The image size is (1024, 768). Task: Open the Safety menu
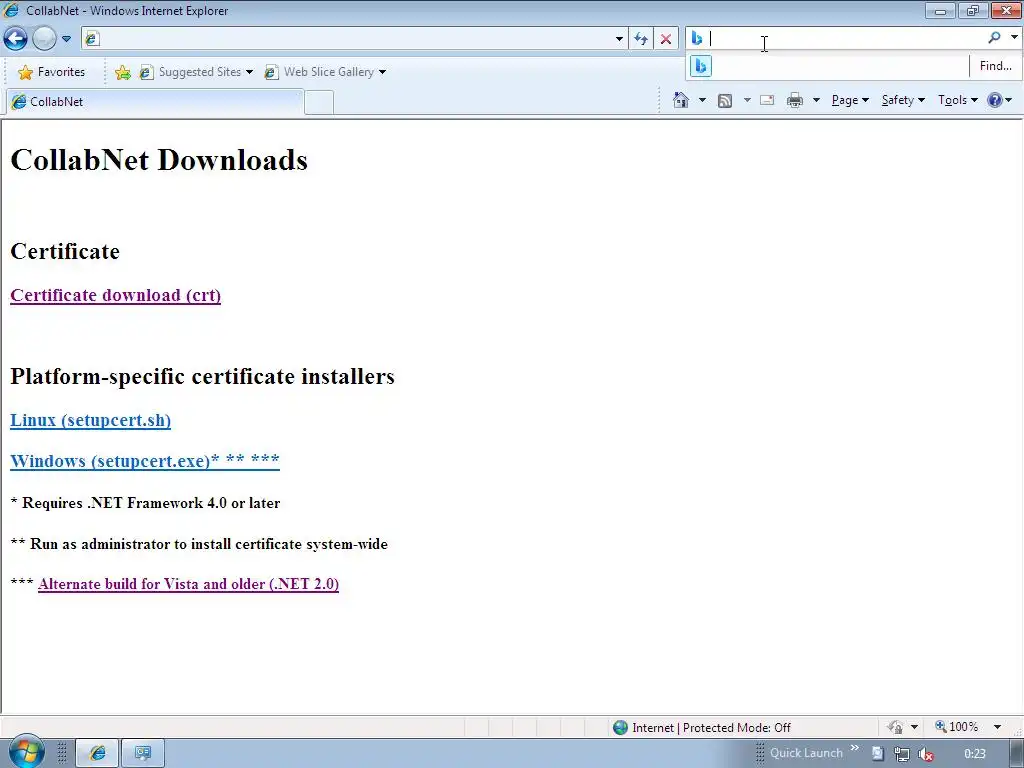903,100
